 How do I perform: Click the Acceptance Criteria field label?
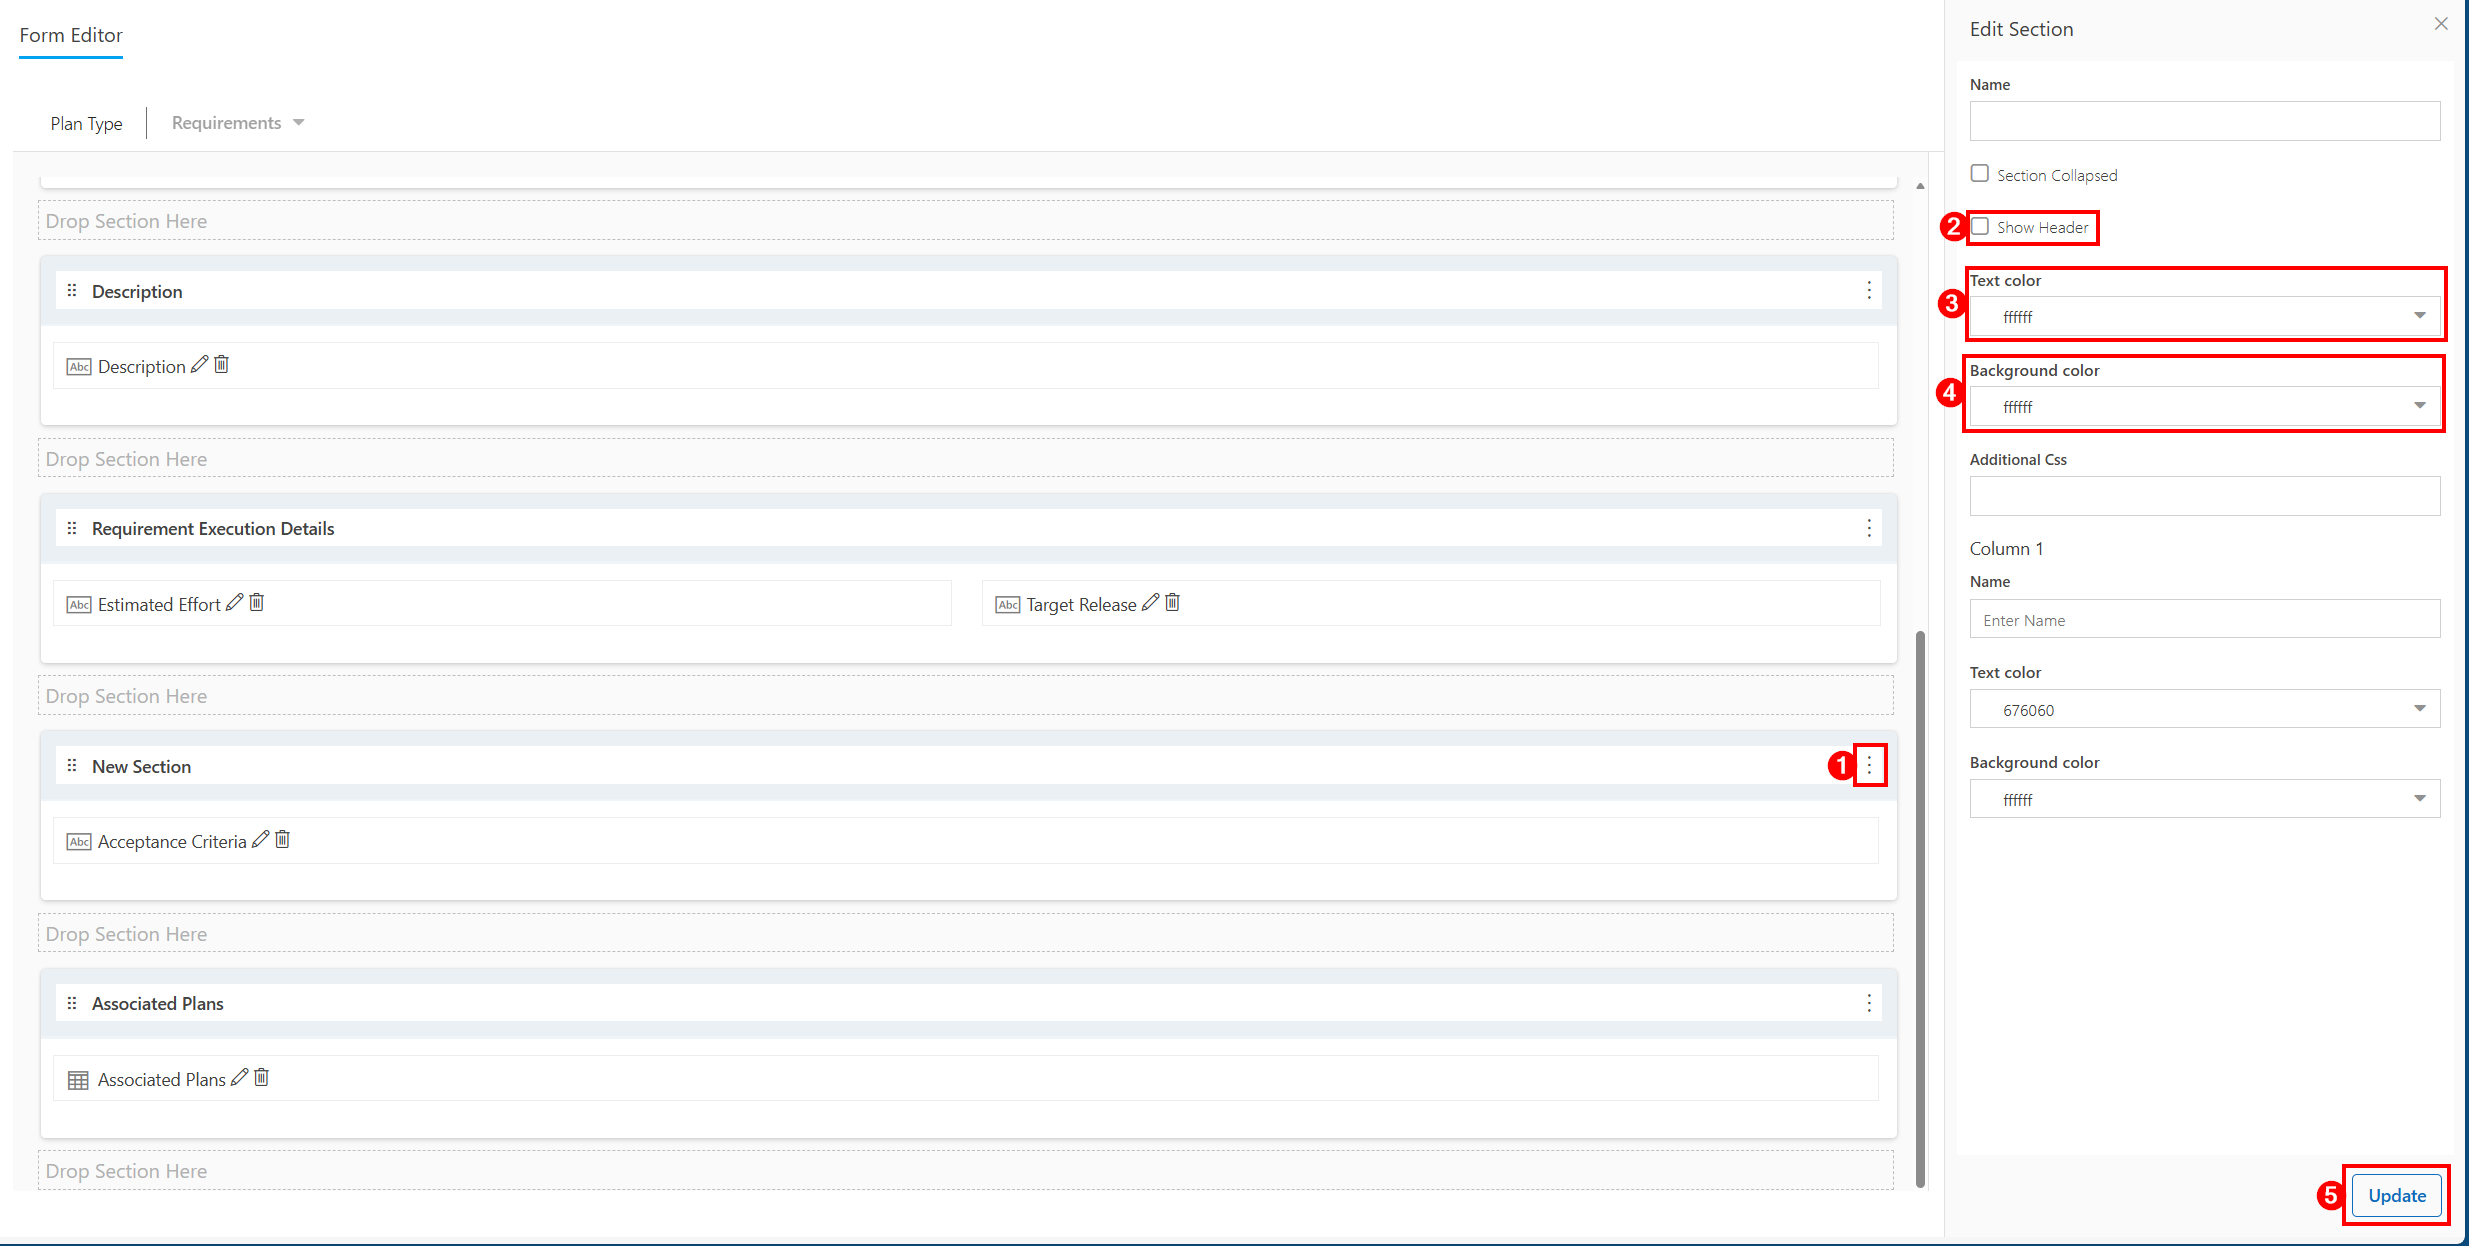click(172, 842)
